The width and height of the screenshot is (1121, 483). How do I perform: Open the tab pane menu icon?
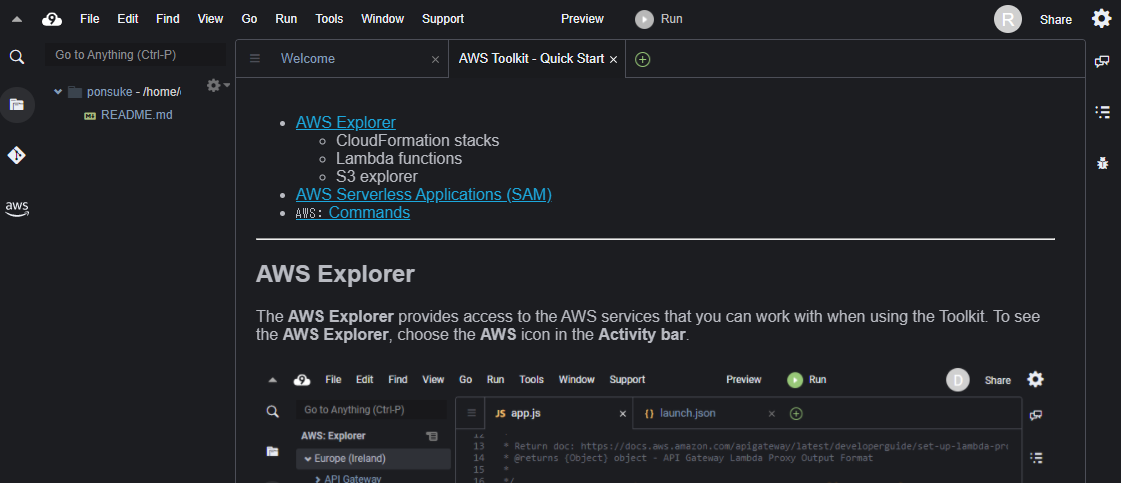tap(255, 59)
